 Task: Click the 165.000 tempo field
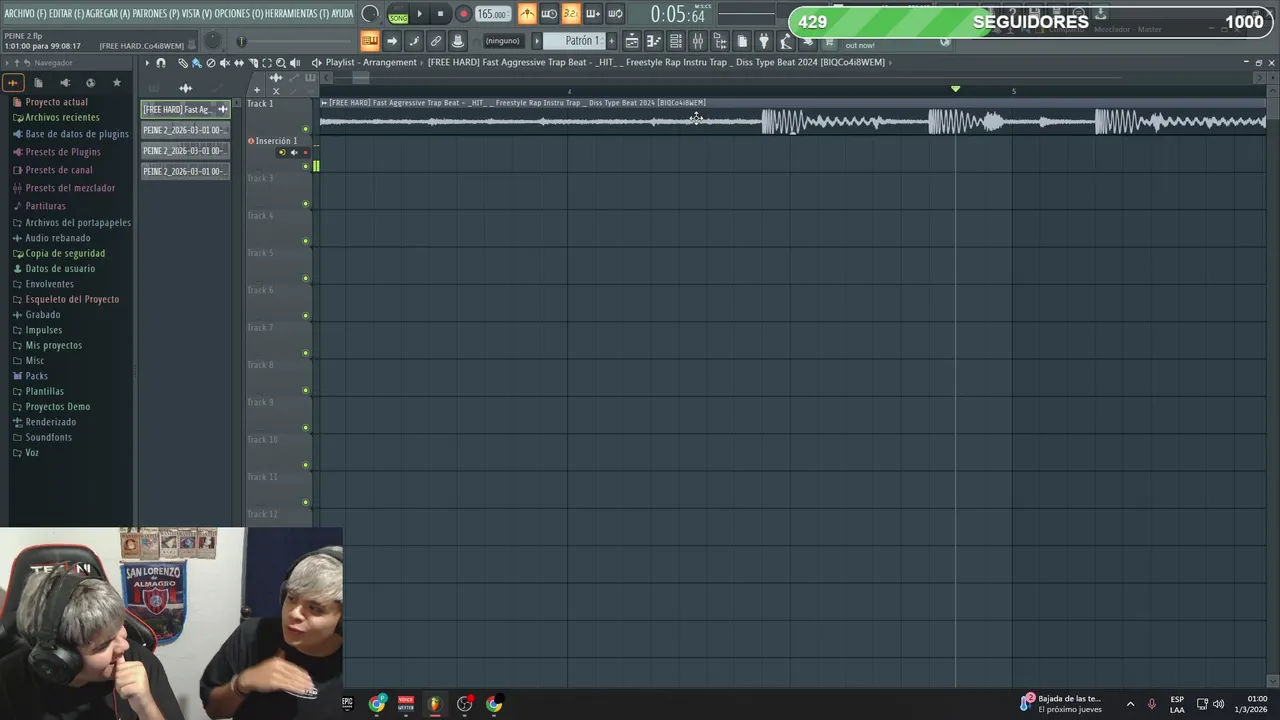[492, 14]
